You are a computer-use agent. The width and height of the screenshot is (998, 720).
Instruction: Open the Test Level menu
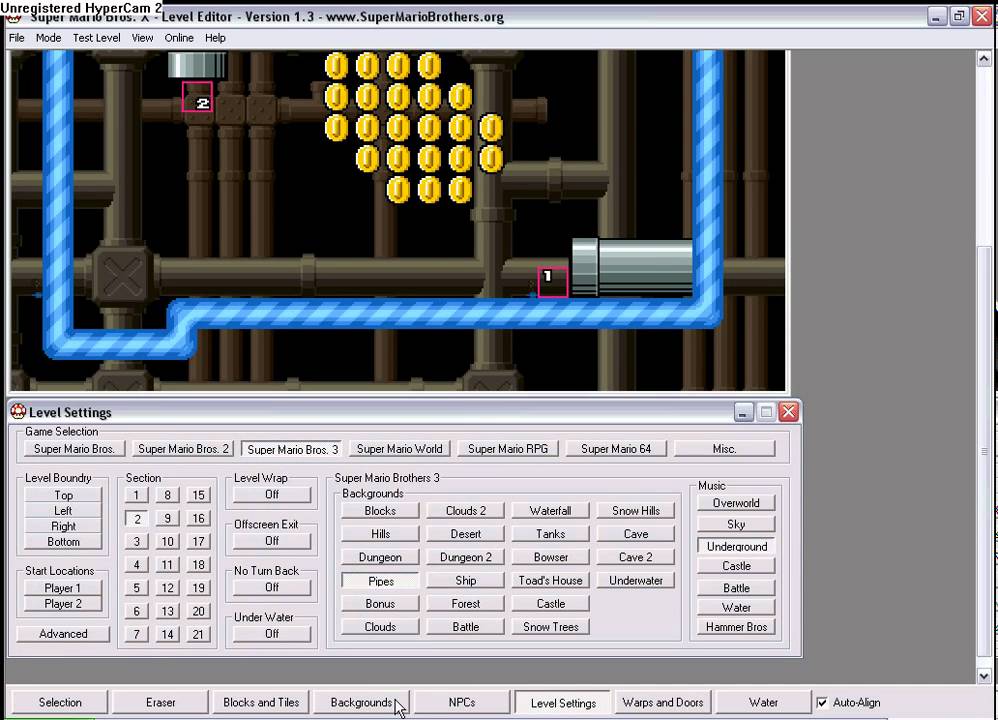[96, 38]
